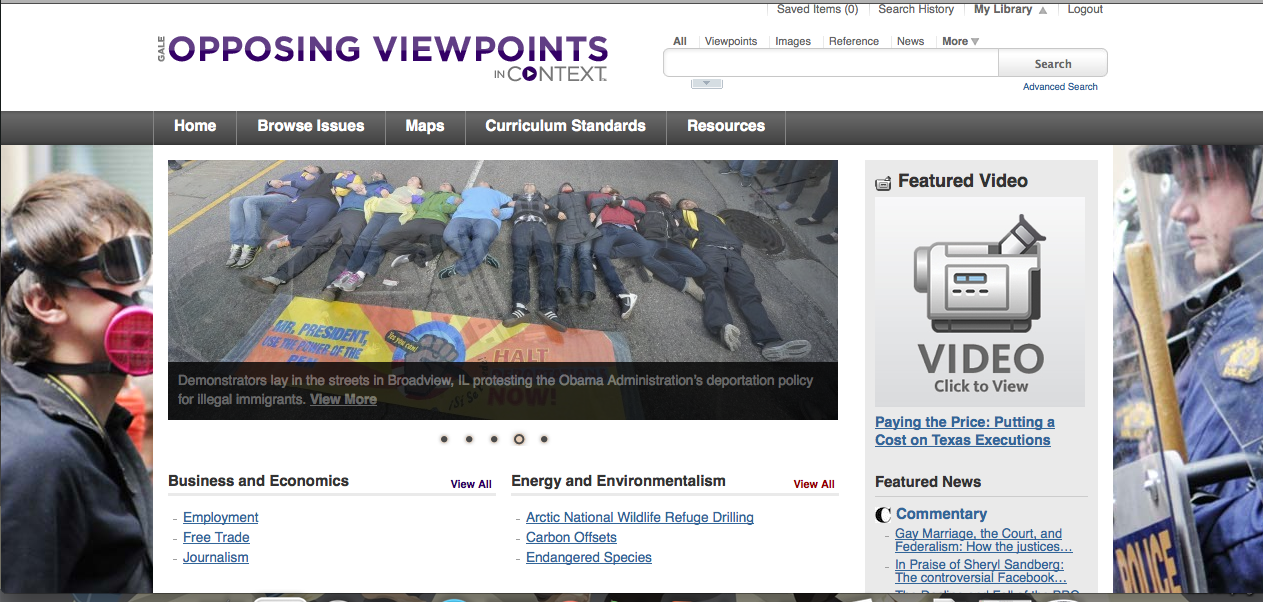Open the Free Trade topic

pos(216,537)
